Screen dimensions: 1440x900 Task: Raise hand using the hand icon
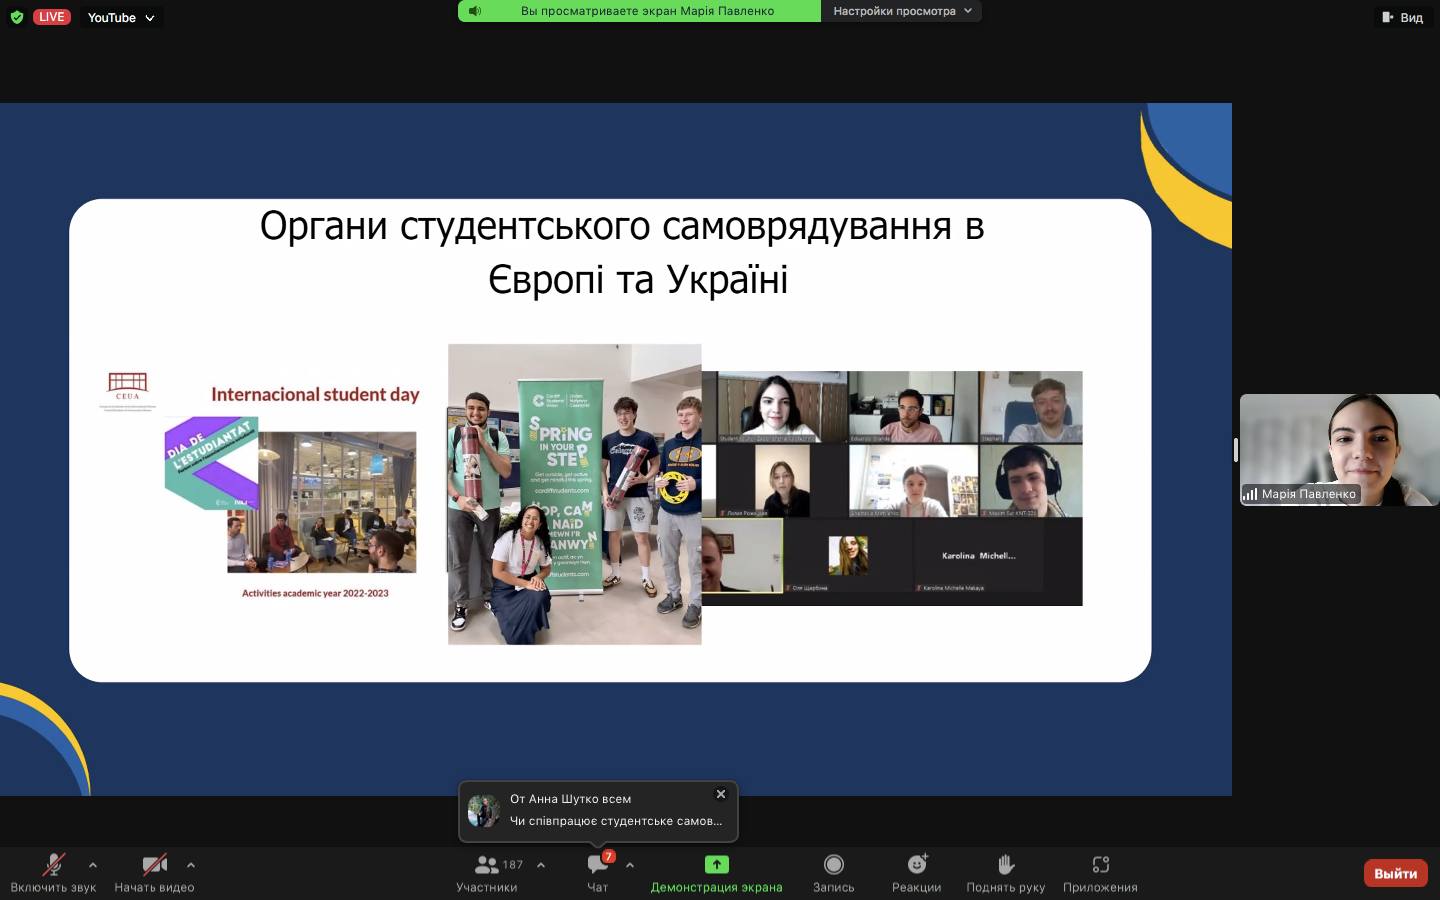1005,865
